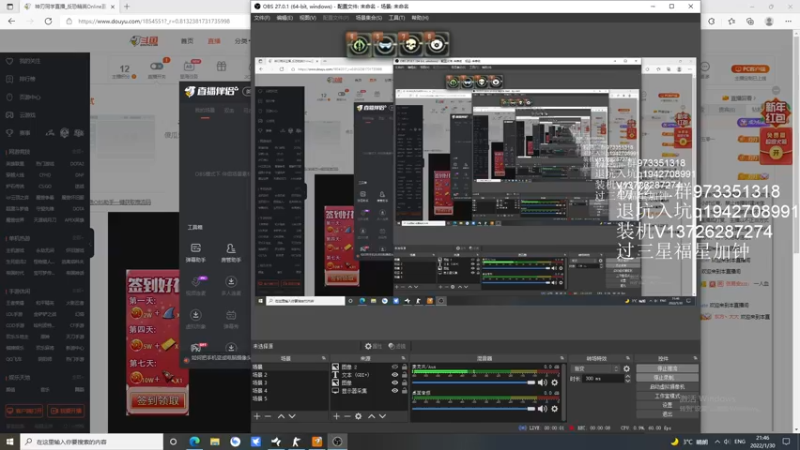The image size is (800, 450).
Task: Collapse the Douyu left sidebar handle
Action: tap(92, 243)
